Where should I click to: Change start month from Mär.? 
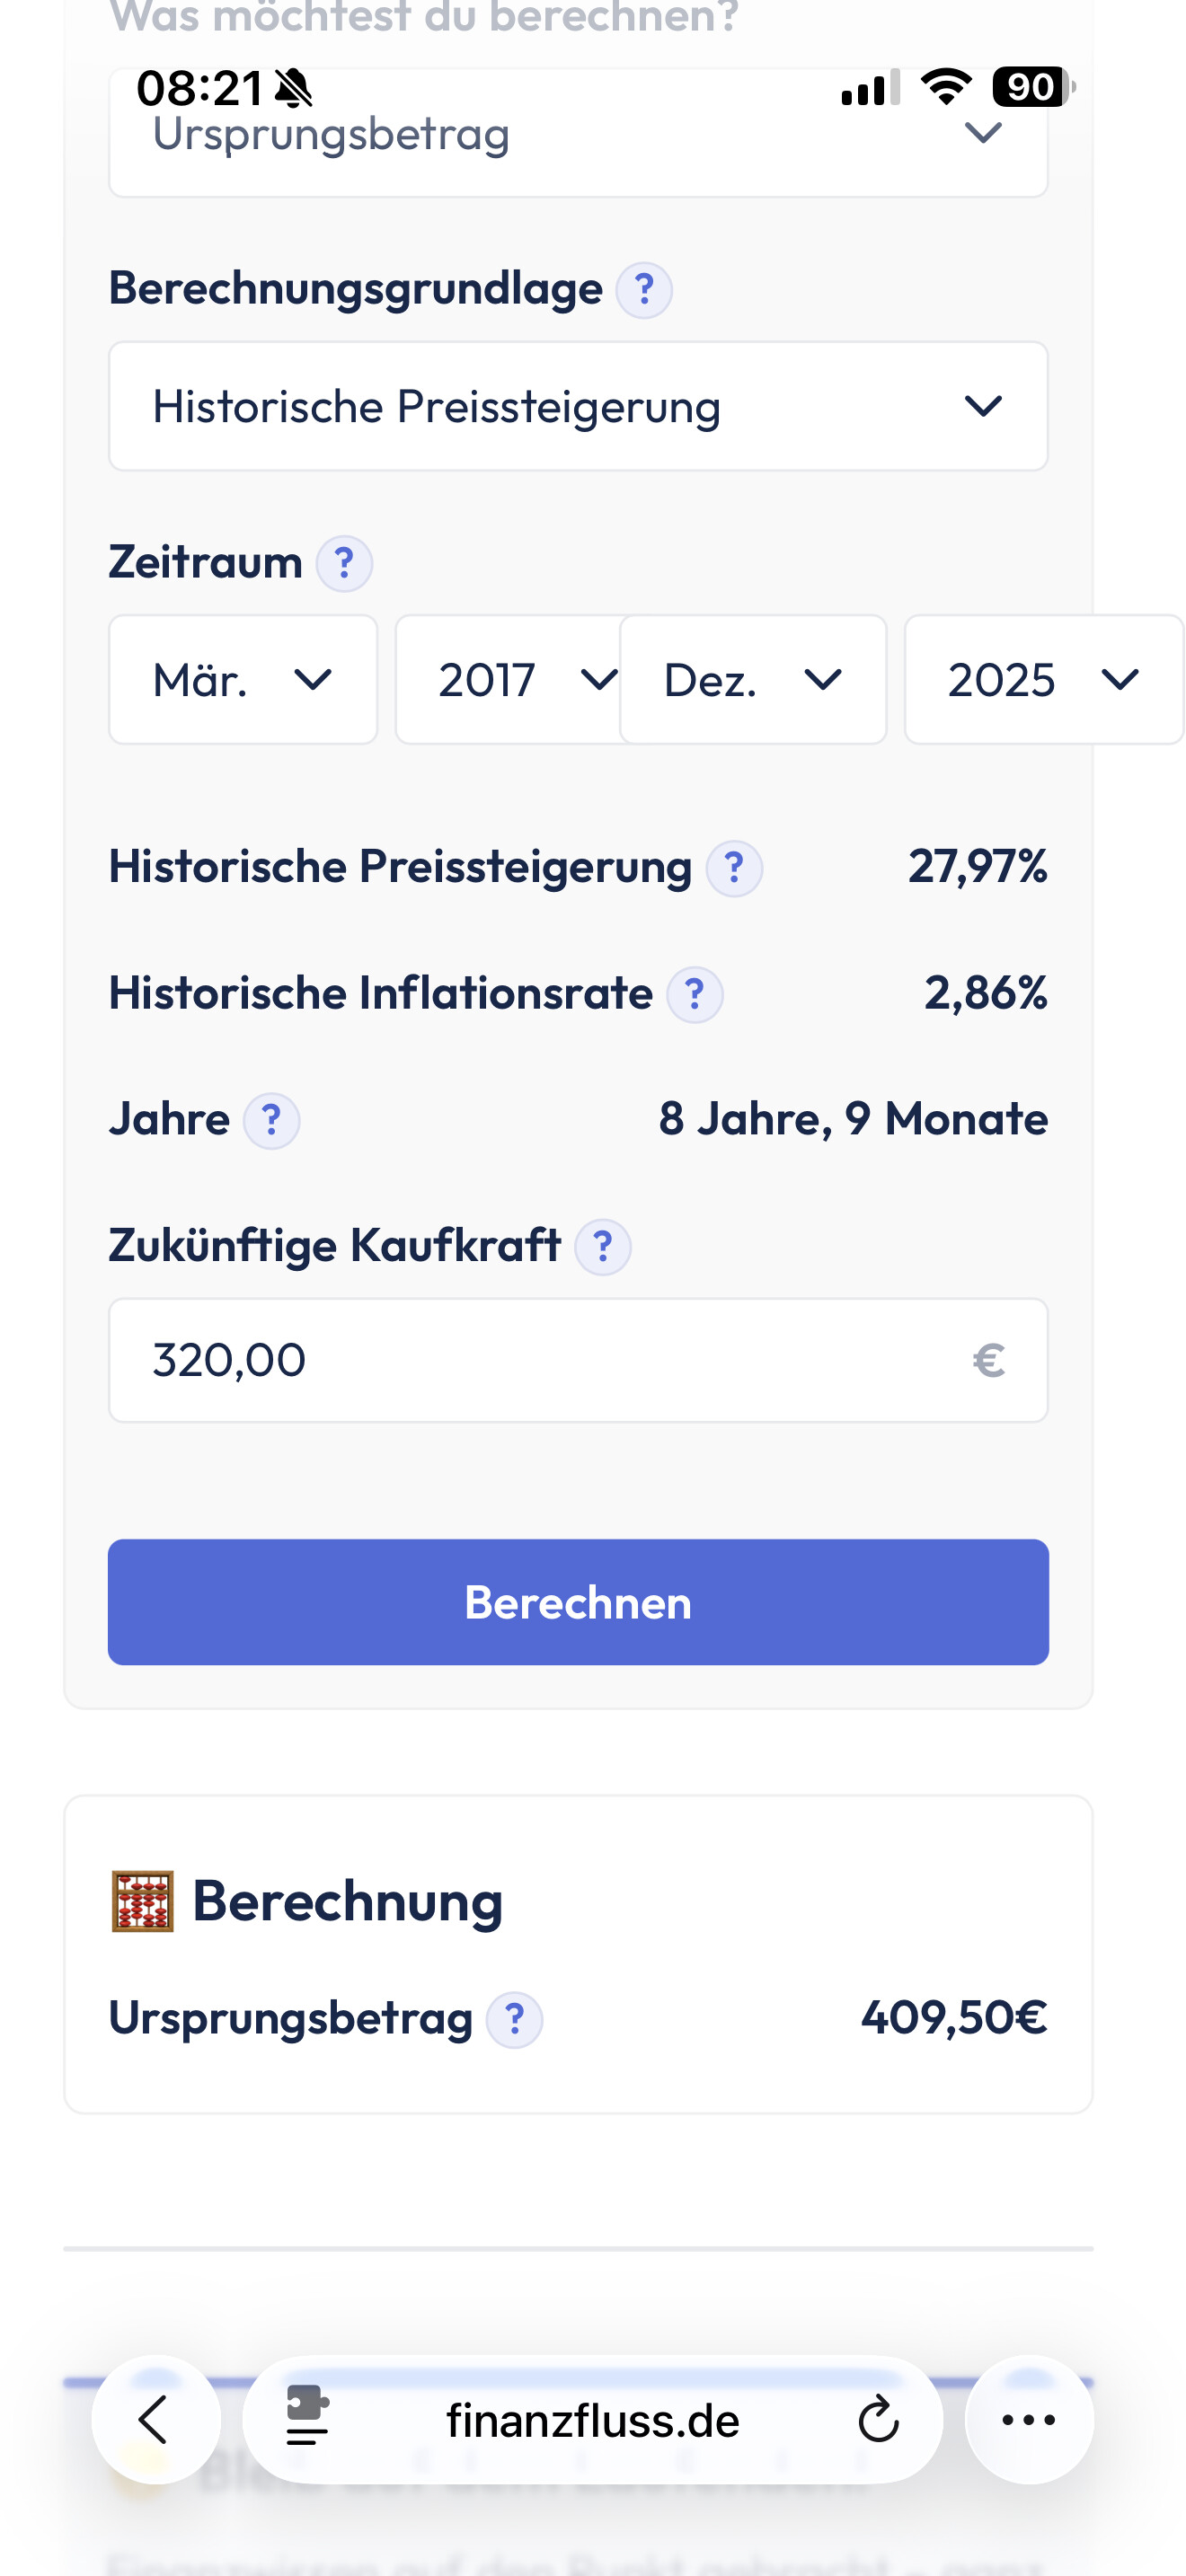[x=243, y=680]
